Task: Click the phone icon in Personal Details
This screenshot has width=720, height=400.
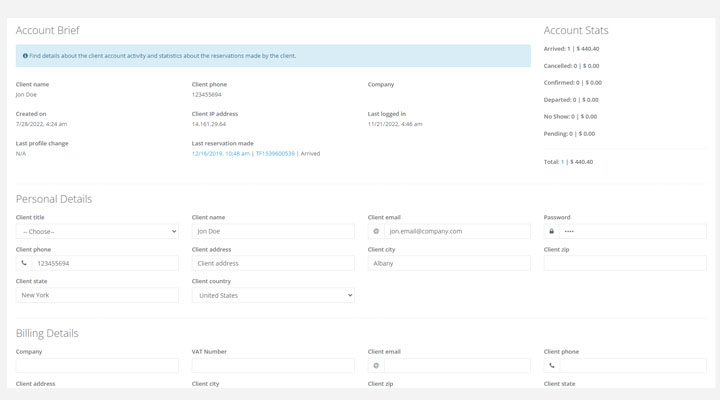Action: pos(24,263)
